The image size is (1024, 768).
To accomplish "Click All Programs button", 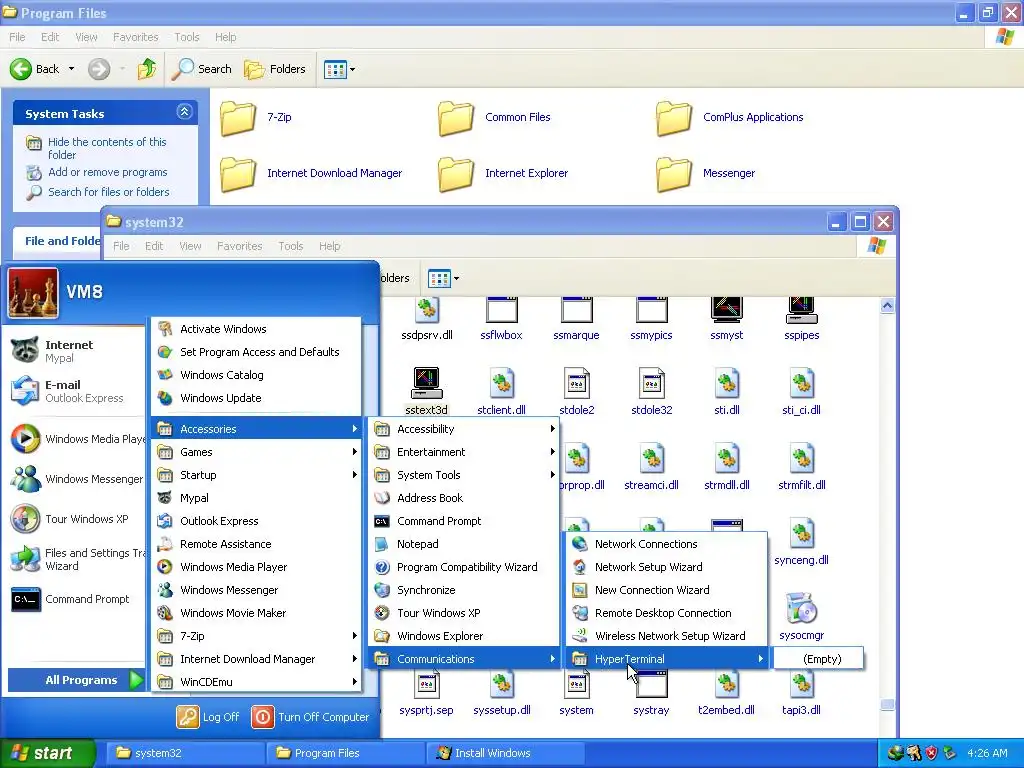I will (x=76, y=680).
